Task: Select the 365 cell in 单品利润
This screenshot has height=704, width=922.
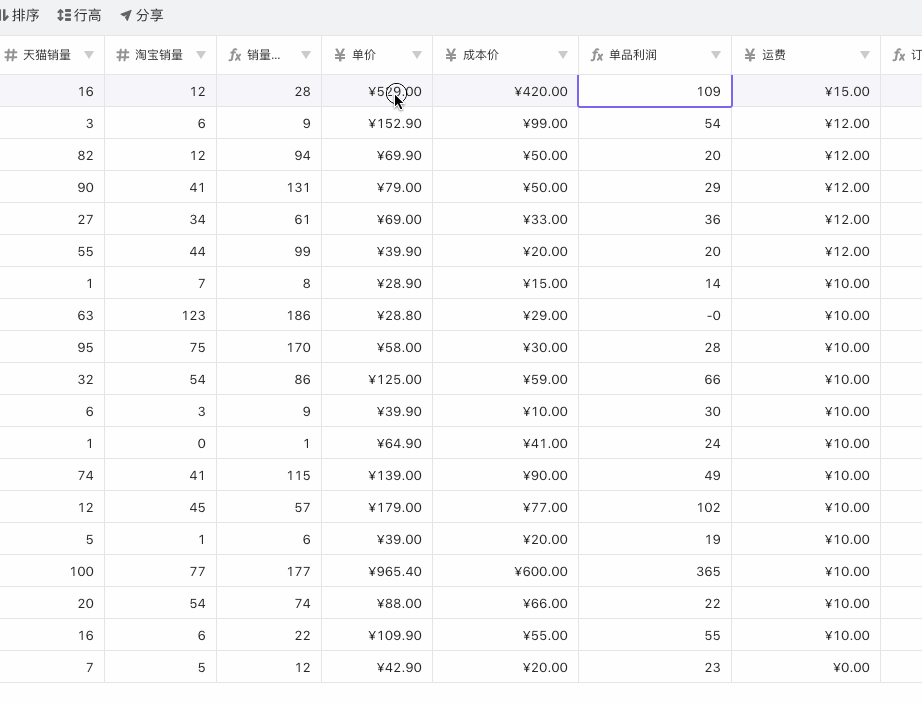Action: [654, 572]
